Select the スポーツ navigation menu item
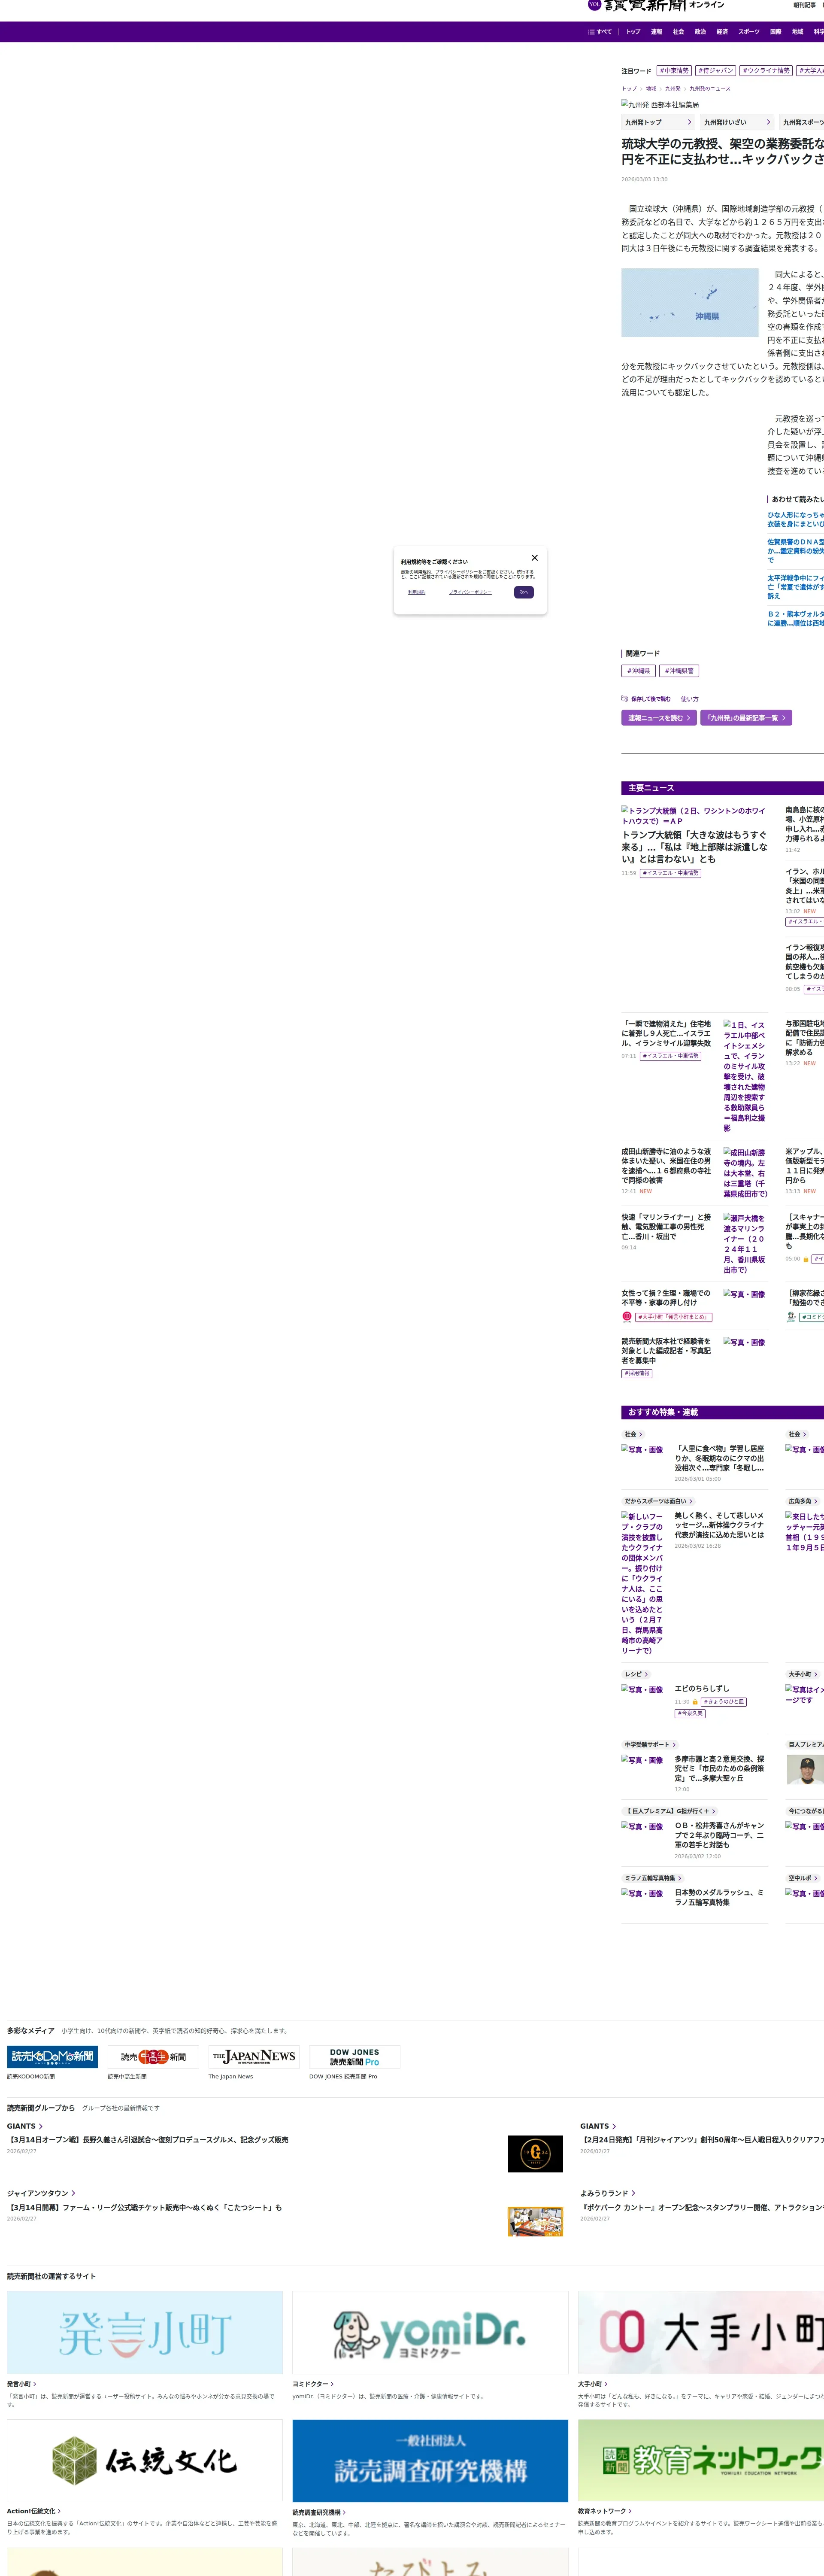The height and width of the screenshot is (2576, 824). point(748,32)
